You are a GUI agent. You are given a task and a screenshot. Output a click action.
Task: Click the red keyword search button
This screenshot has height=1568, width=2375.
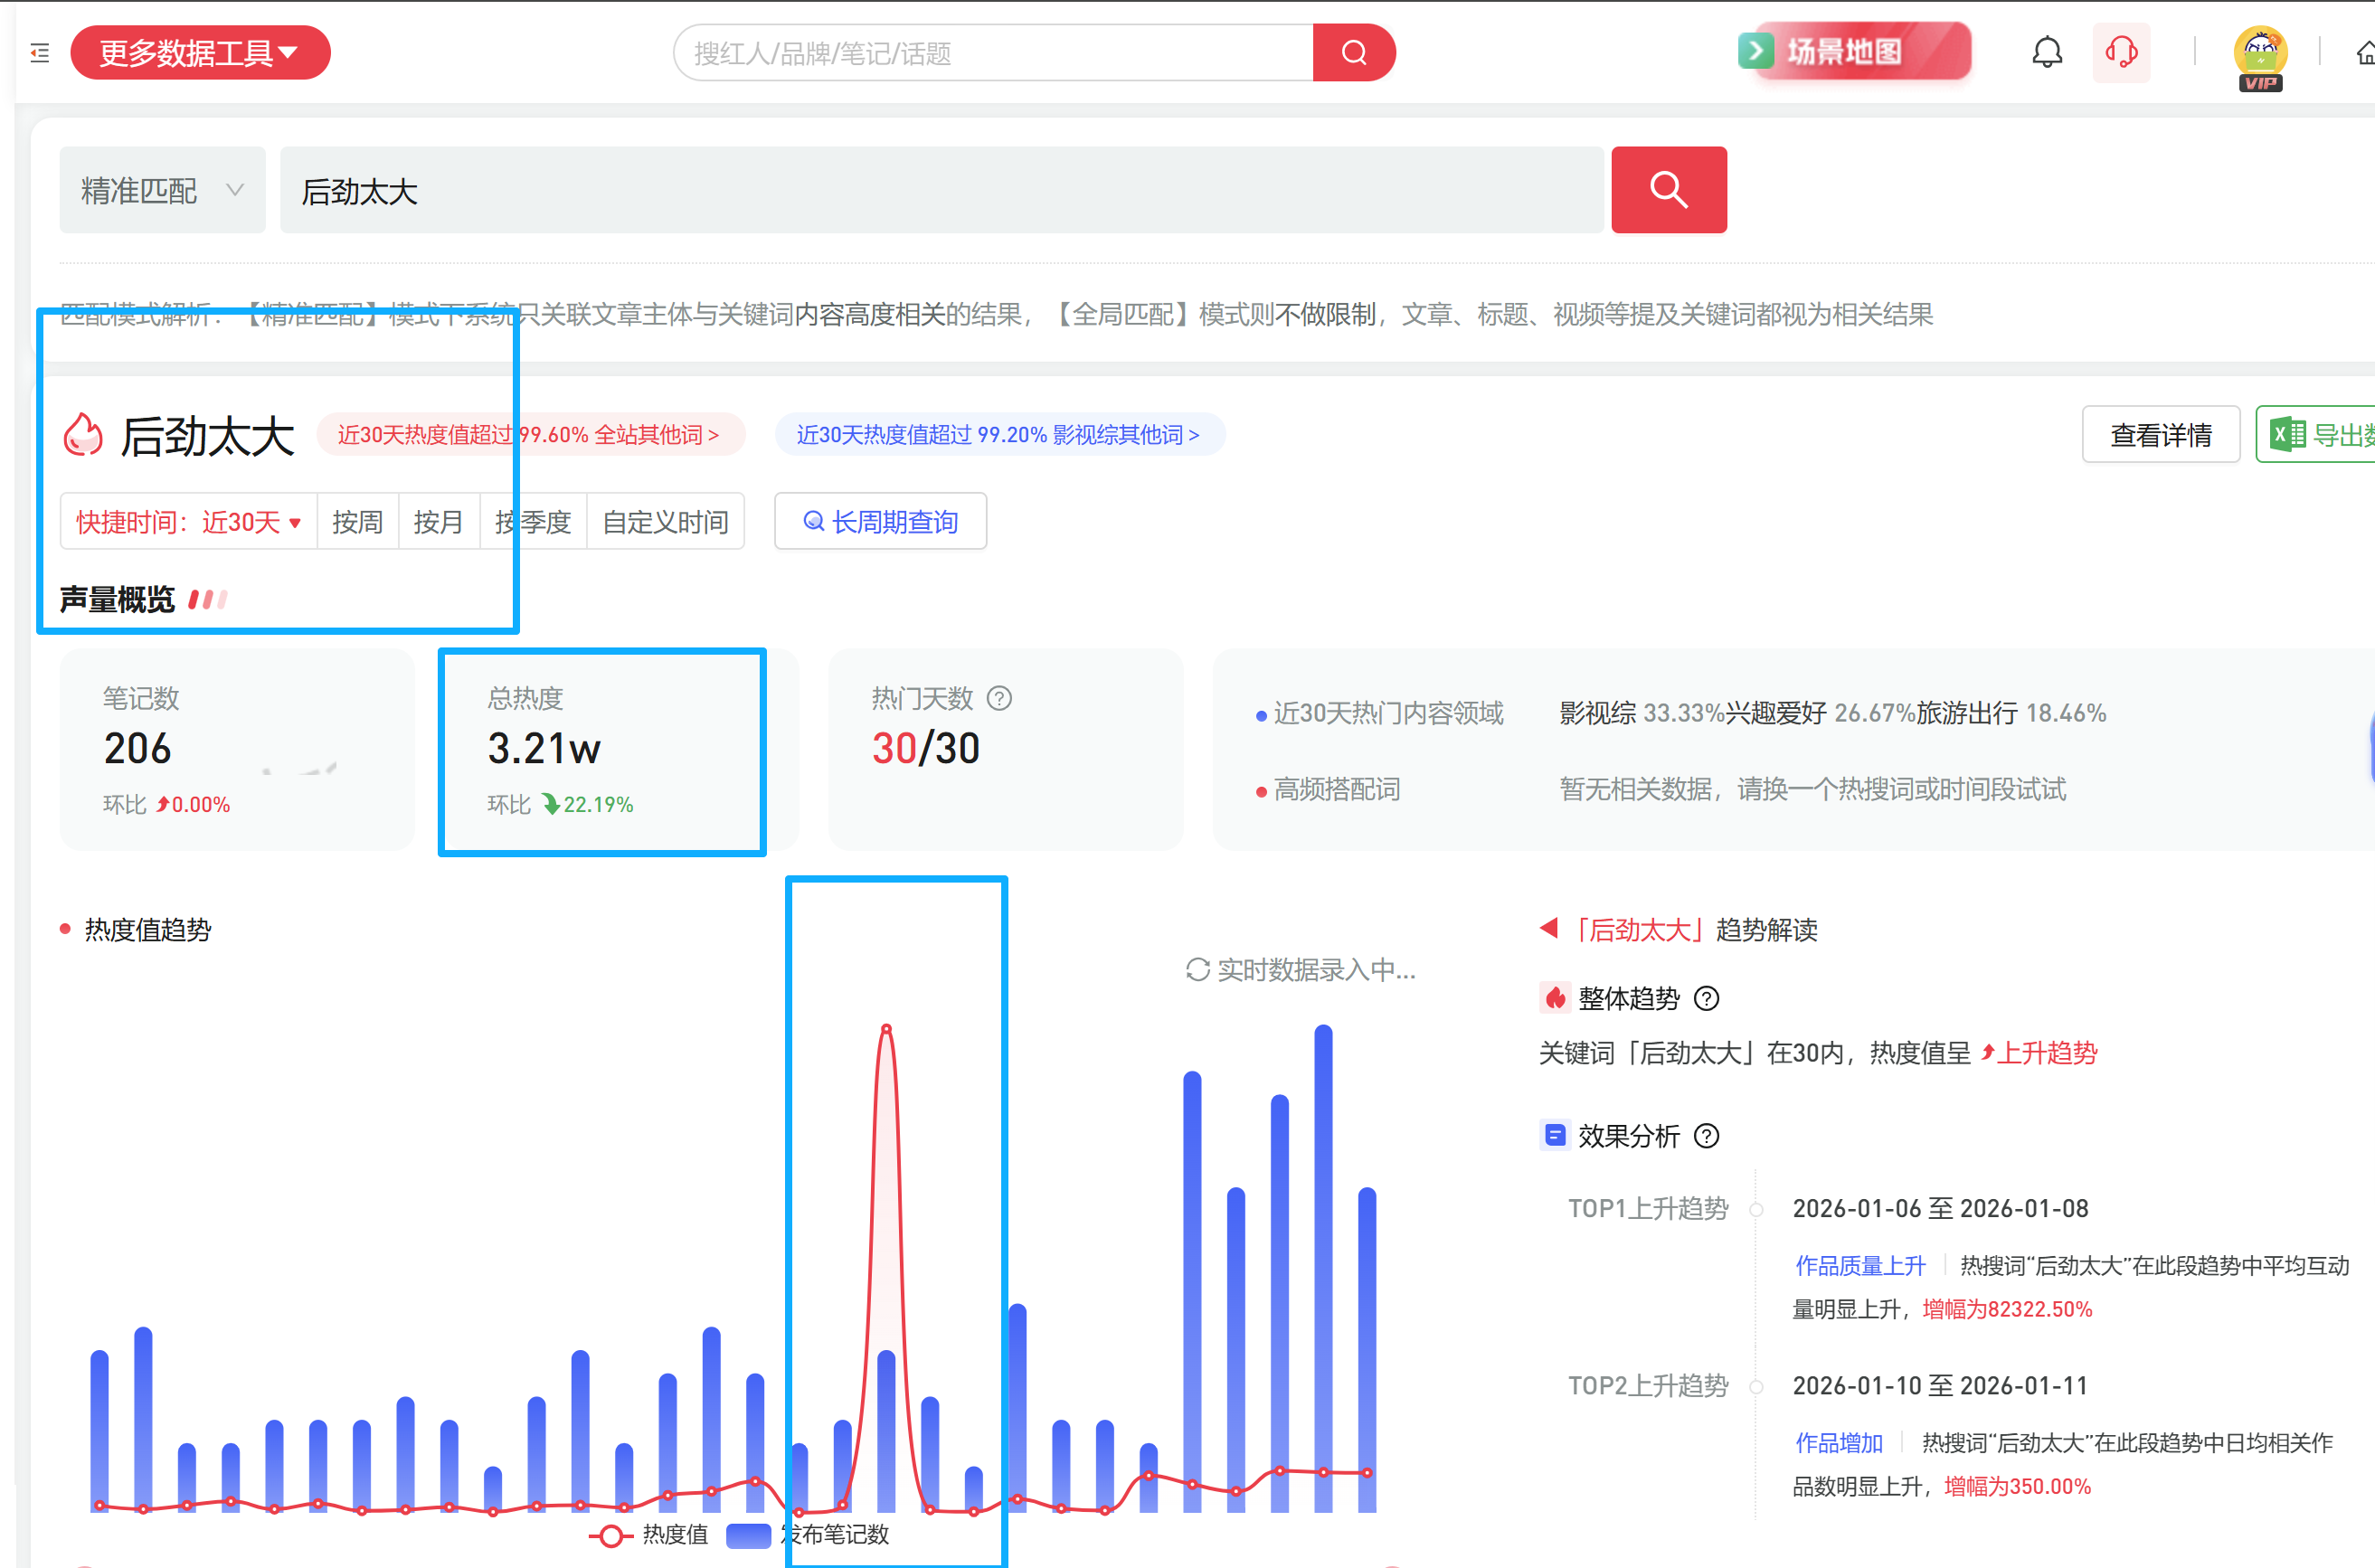click(x=1668, y=190)
